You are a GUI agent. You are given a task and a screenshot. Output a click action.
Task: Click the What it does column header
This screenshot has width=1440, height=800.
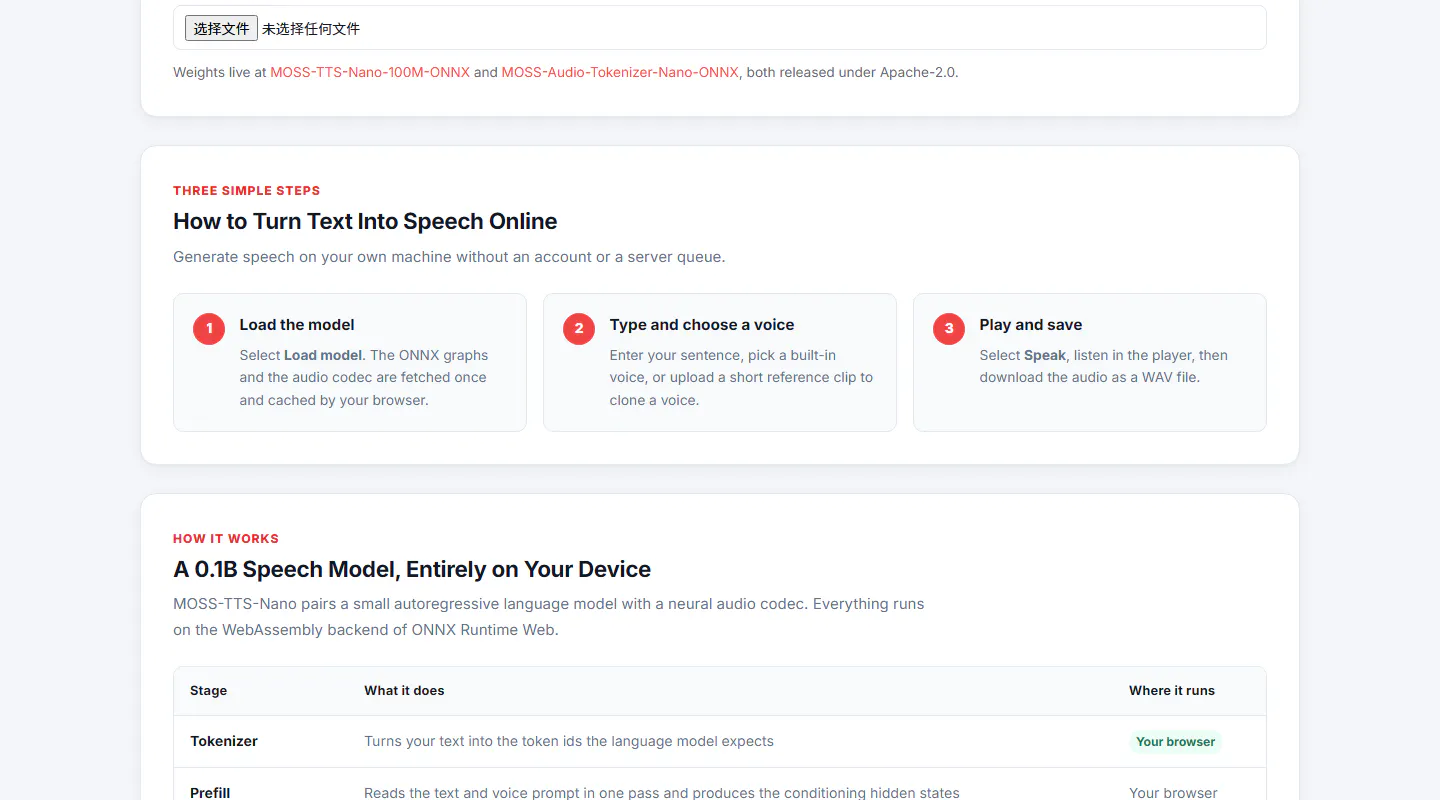tap(404, 691)
